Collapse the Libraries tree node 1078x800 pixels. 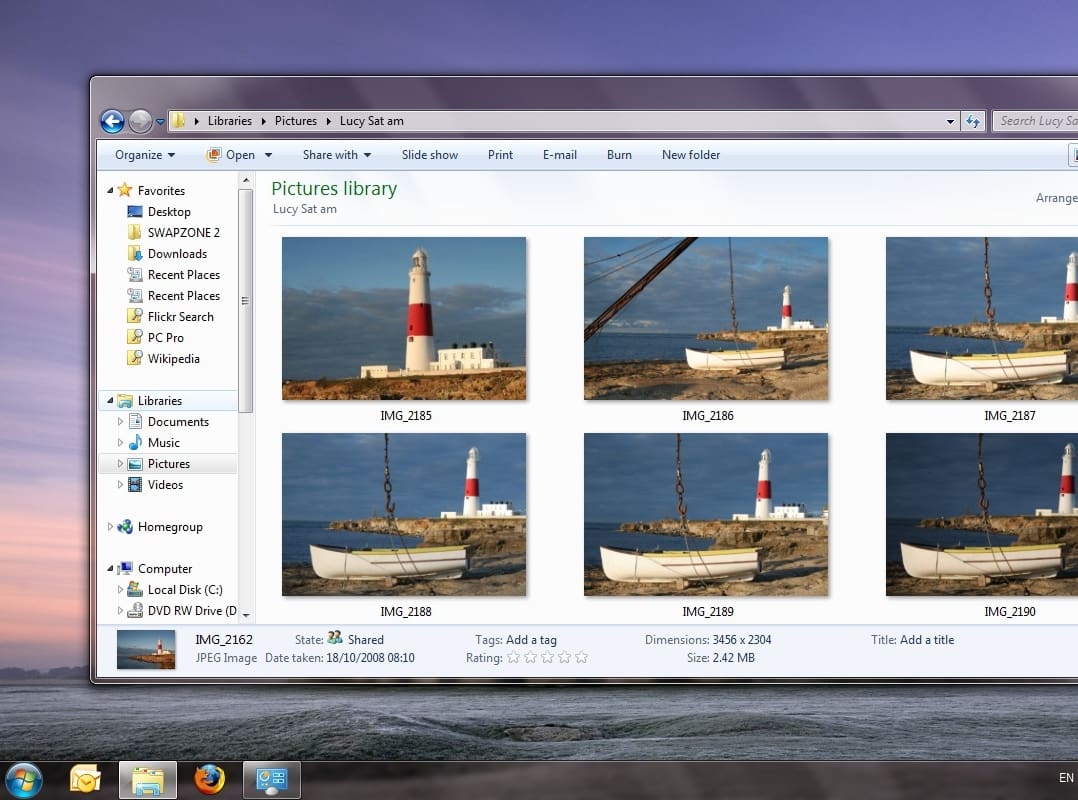coord(110,401)
